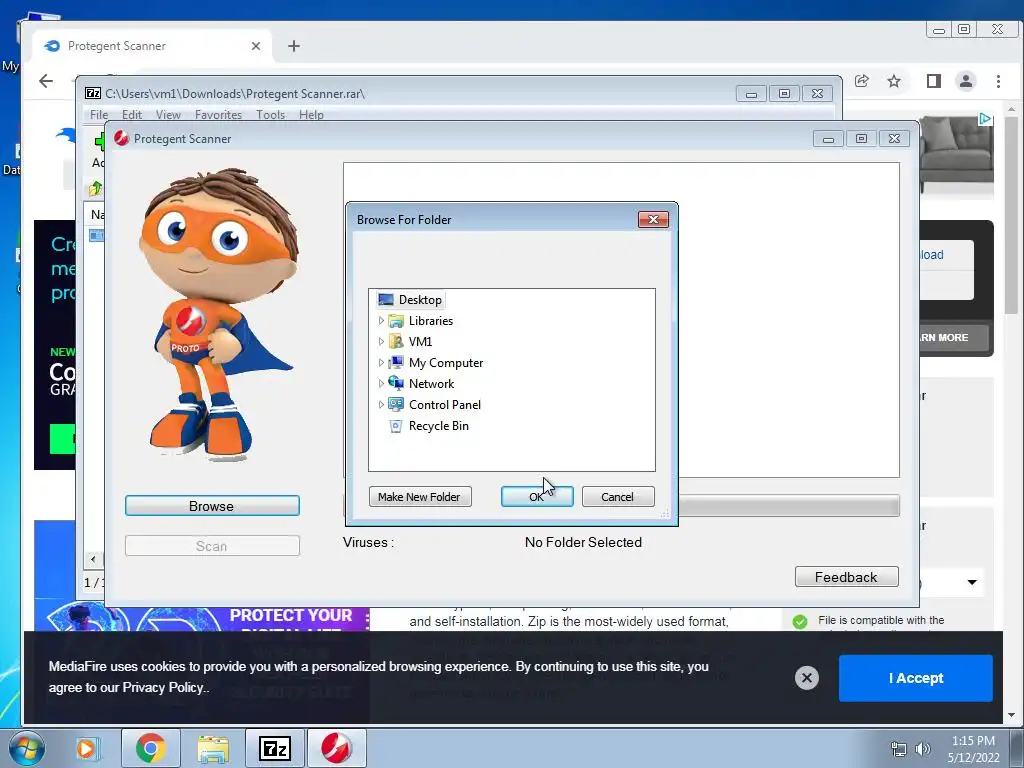Open the Help menu in 7-Zip
1024x768 pixels.
coord(312,115)
